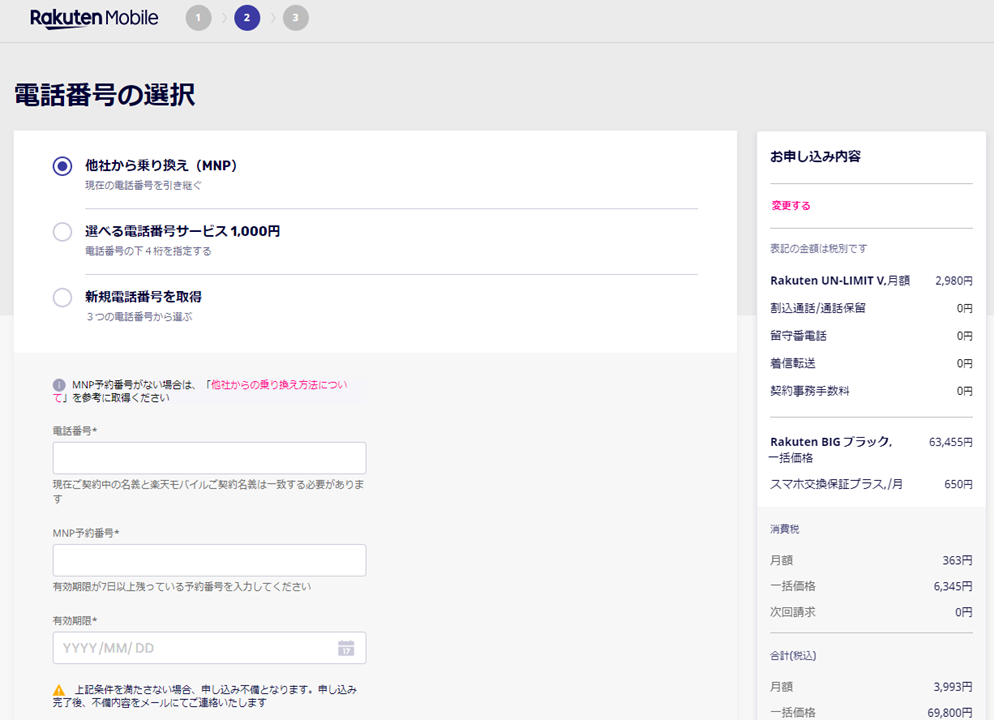Select 選べる電話番号サービス 1,000円 option
This screenshot has height=720, width=994.
click(62, 232)
